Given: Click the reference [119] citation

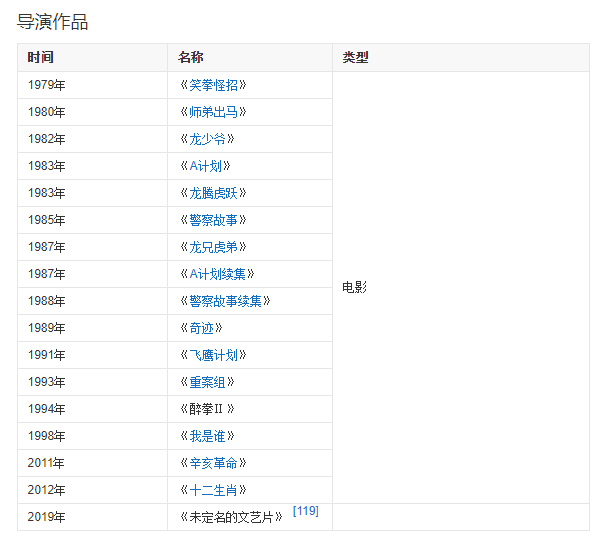Looking at the screenshot, I should click(305, 511).
